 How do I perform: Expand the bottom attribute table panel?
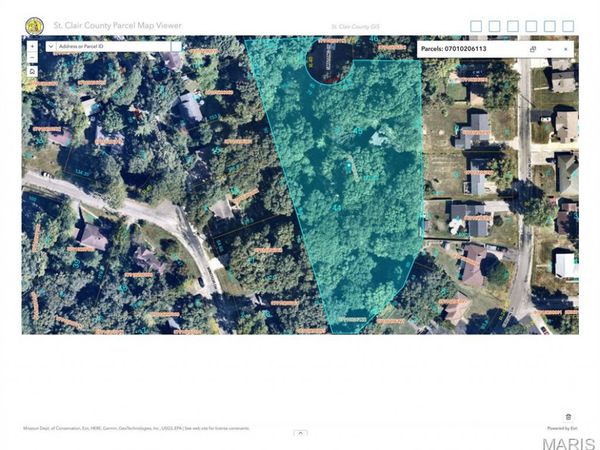(300, 433)
